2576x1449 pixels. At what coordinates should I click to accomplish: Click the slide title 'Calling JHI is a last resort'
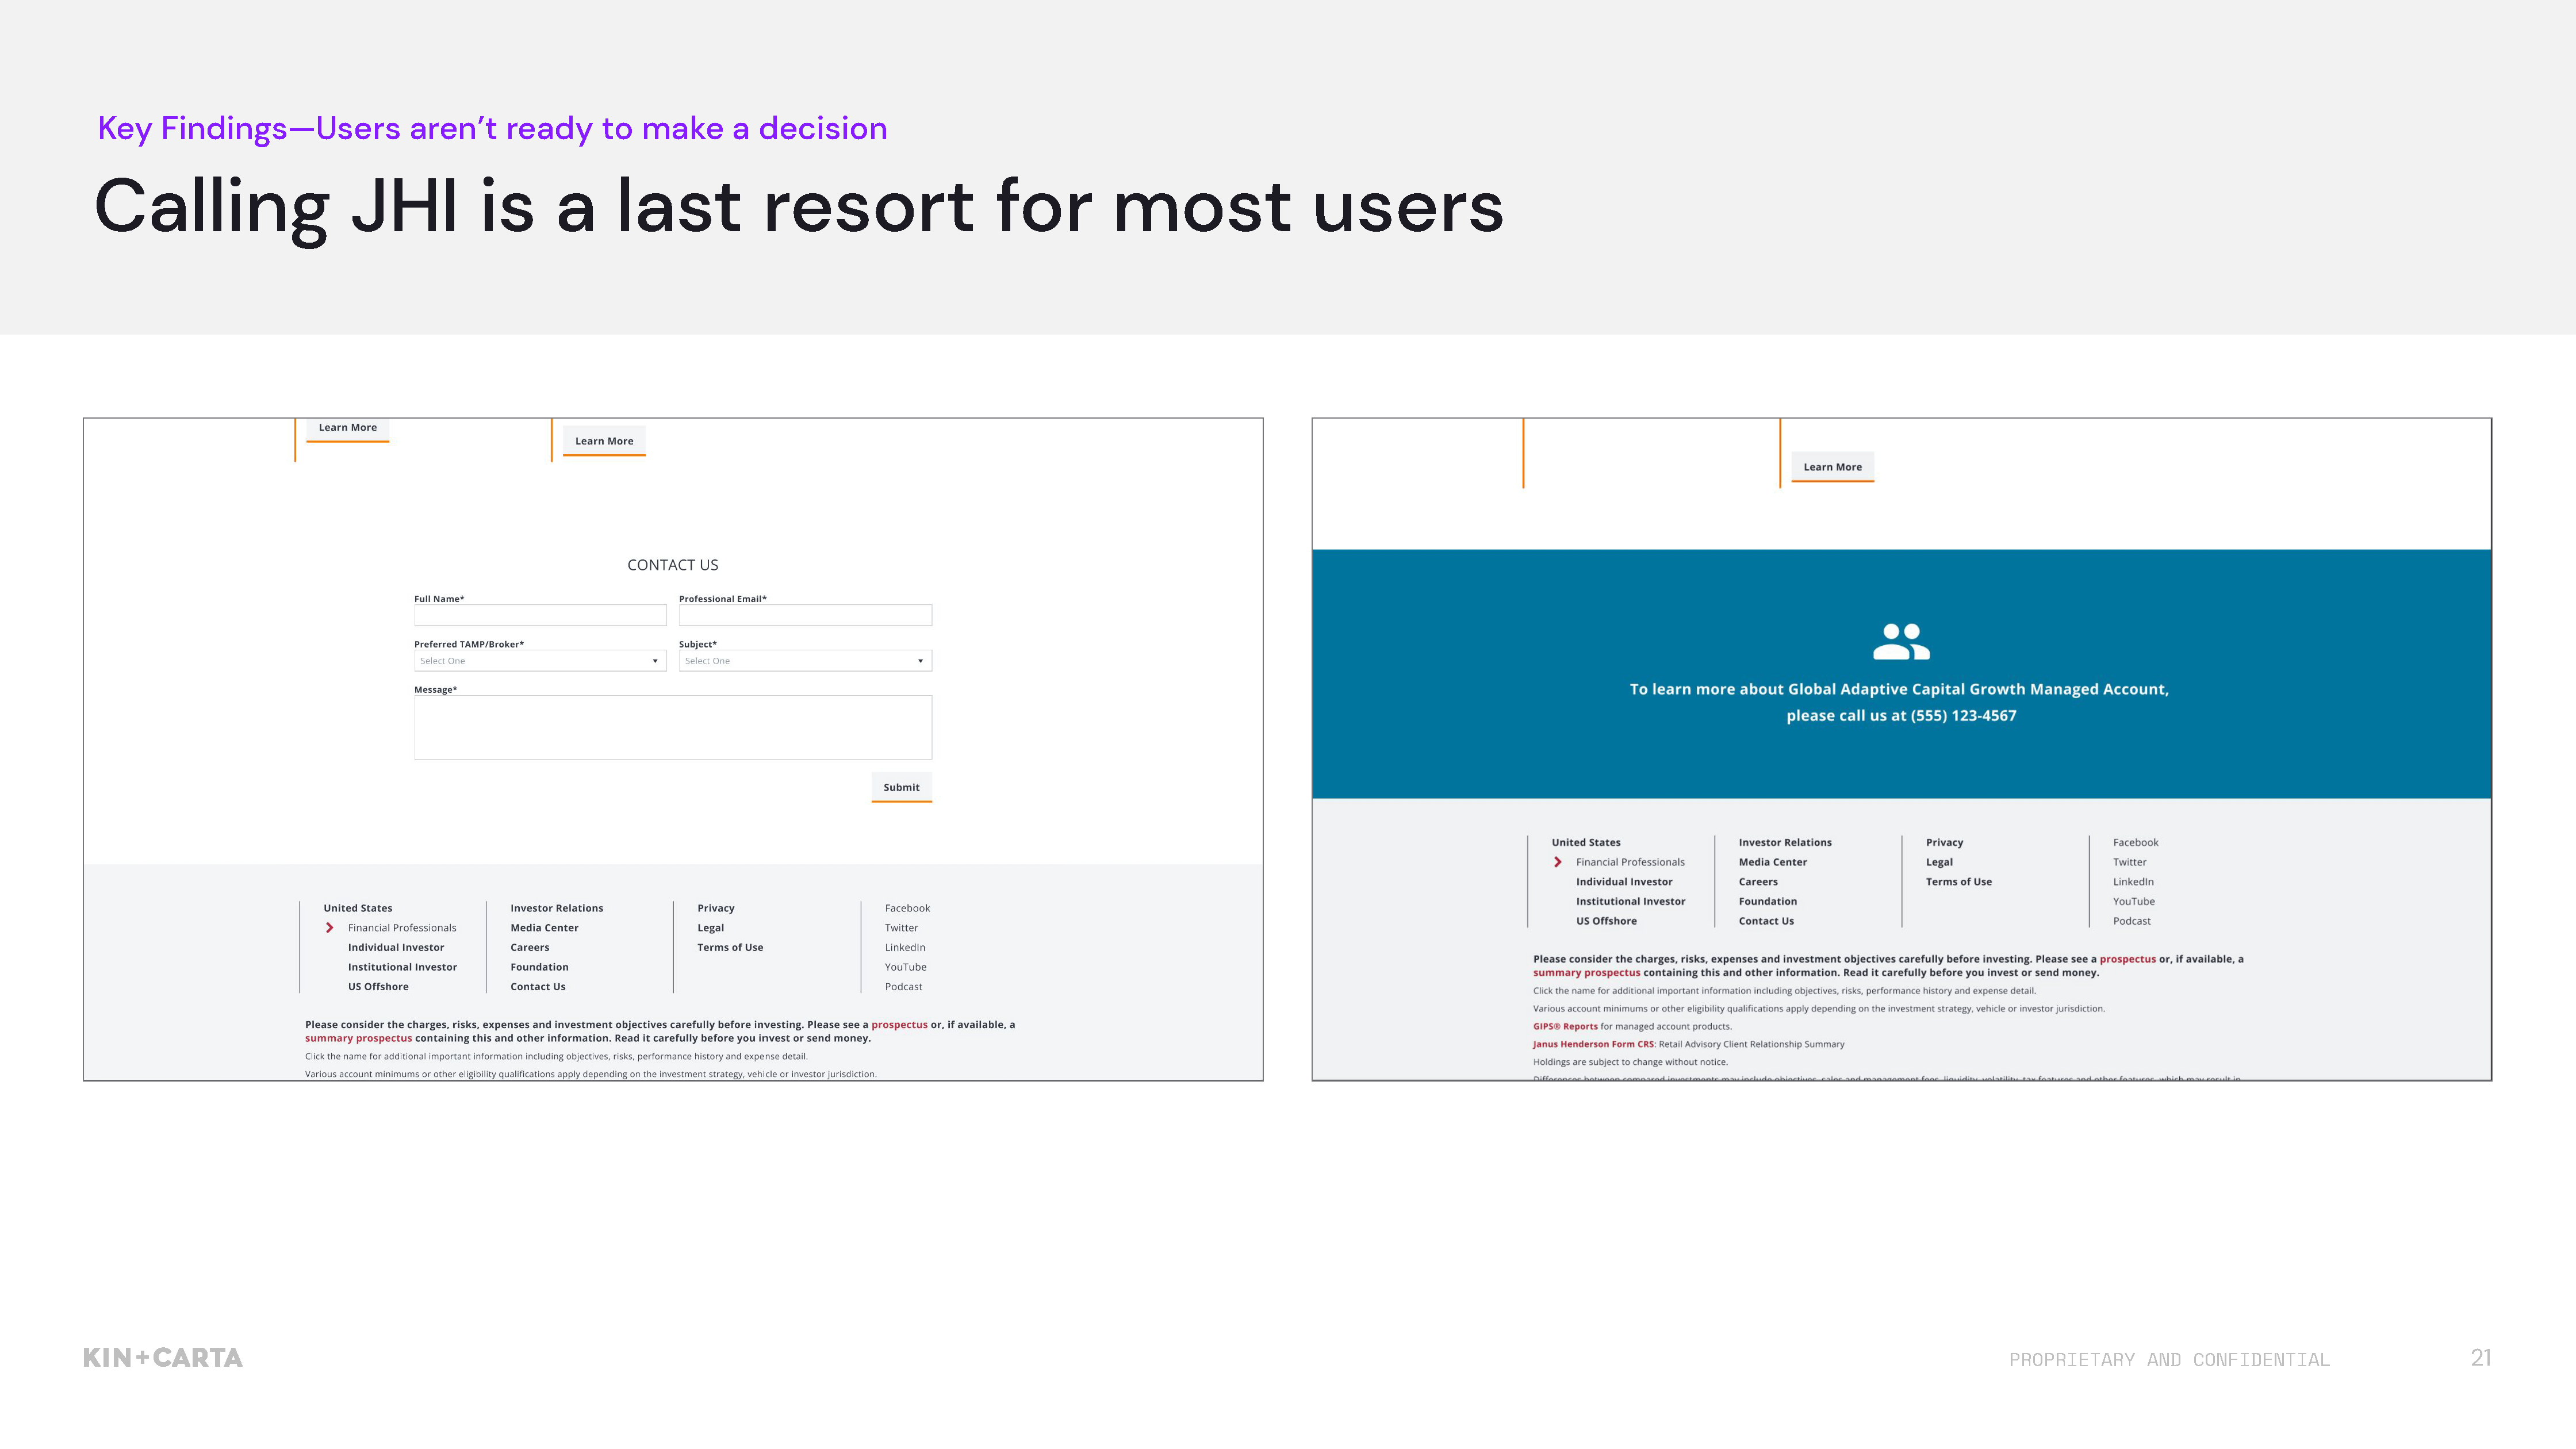(798, 207)
